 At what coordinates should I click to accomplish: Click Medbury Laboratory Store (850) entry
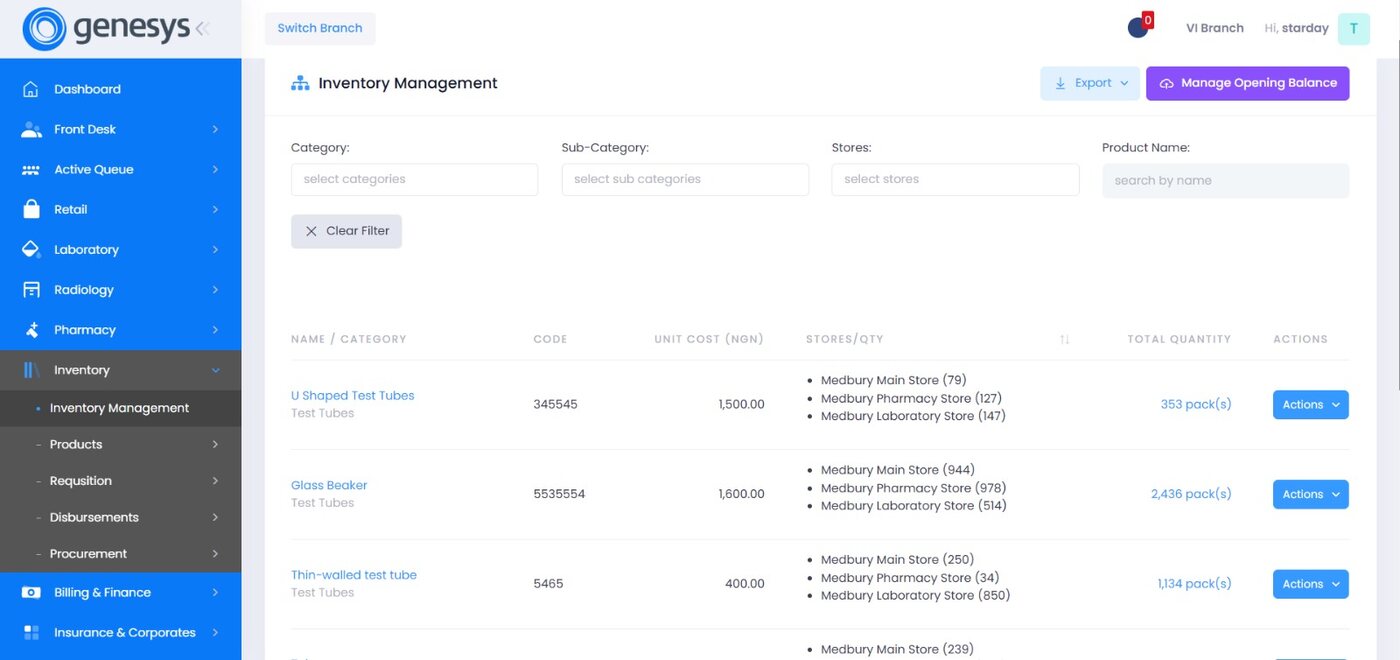click(x=915, y=595)
